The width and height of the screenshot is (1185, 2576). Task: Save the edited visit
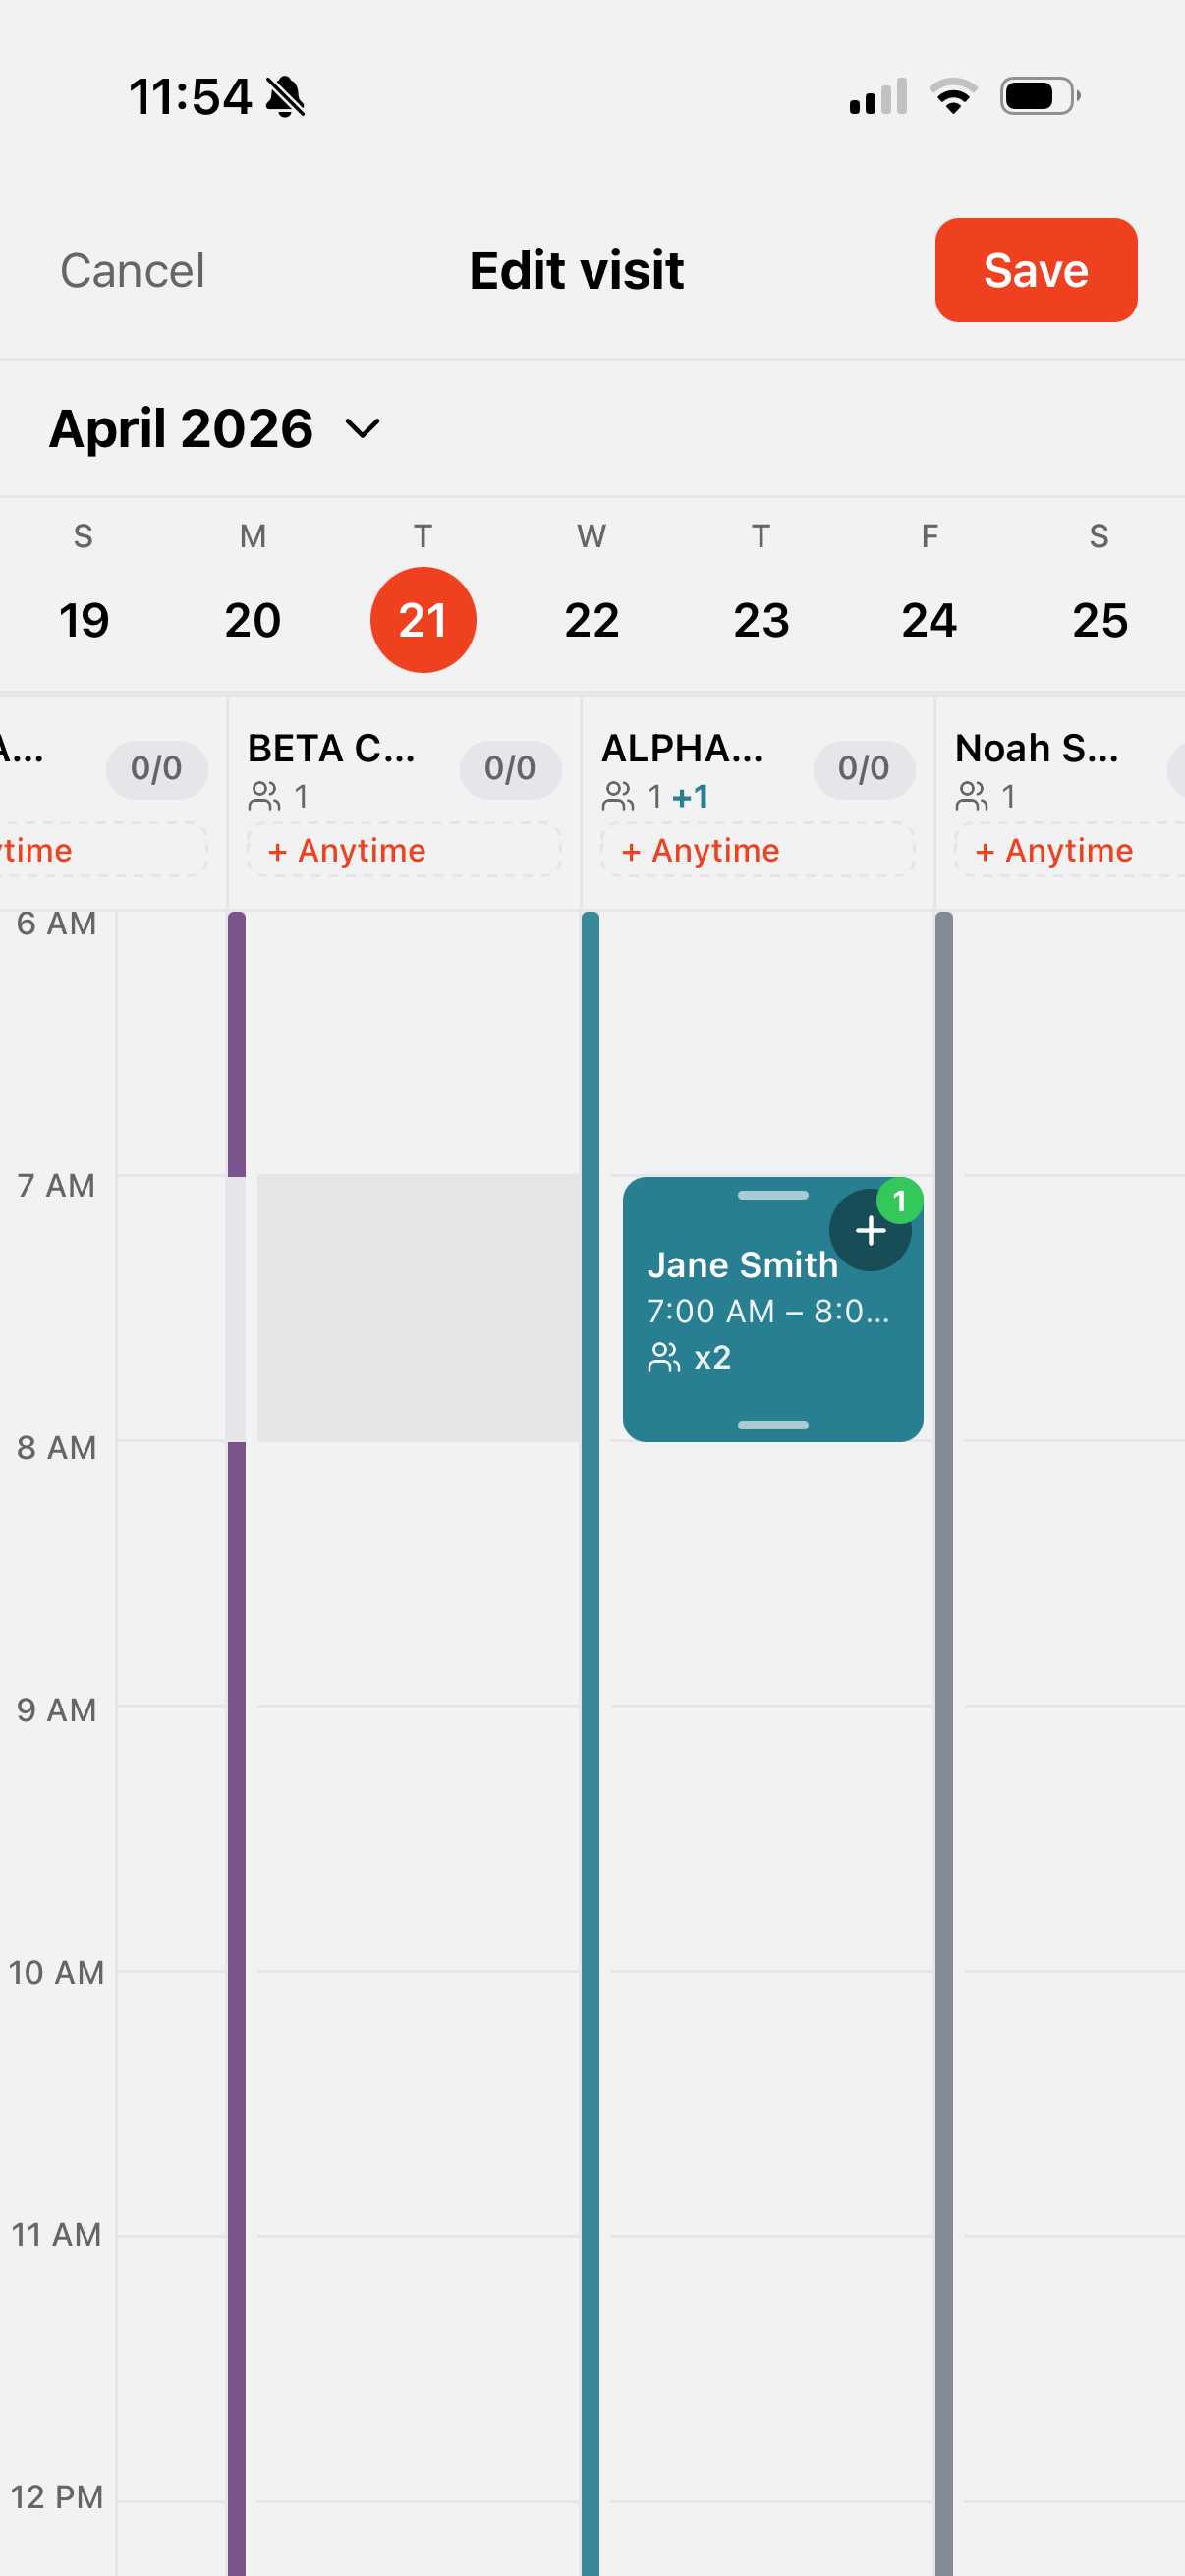click(1036, 270)
